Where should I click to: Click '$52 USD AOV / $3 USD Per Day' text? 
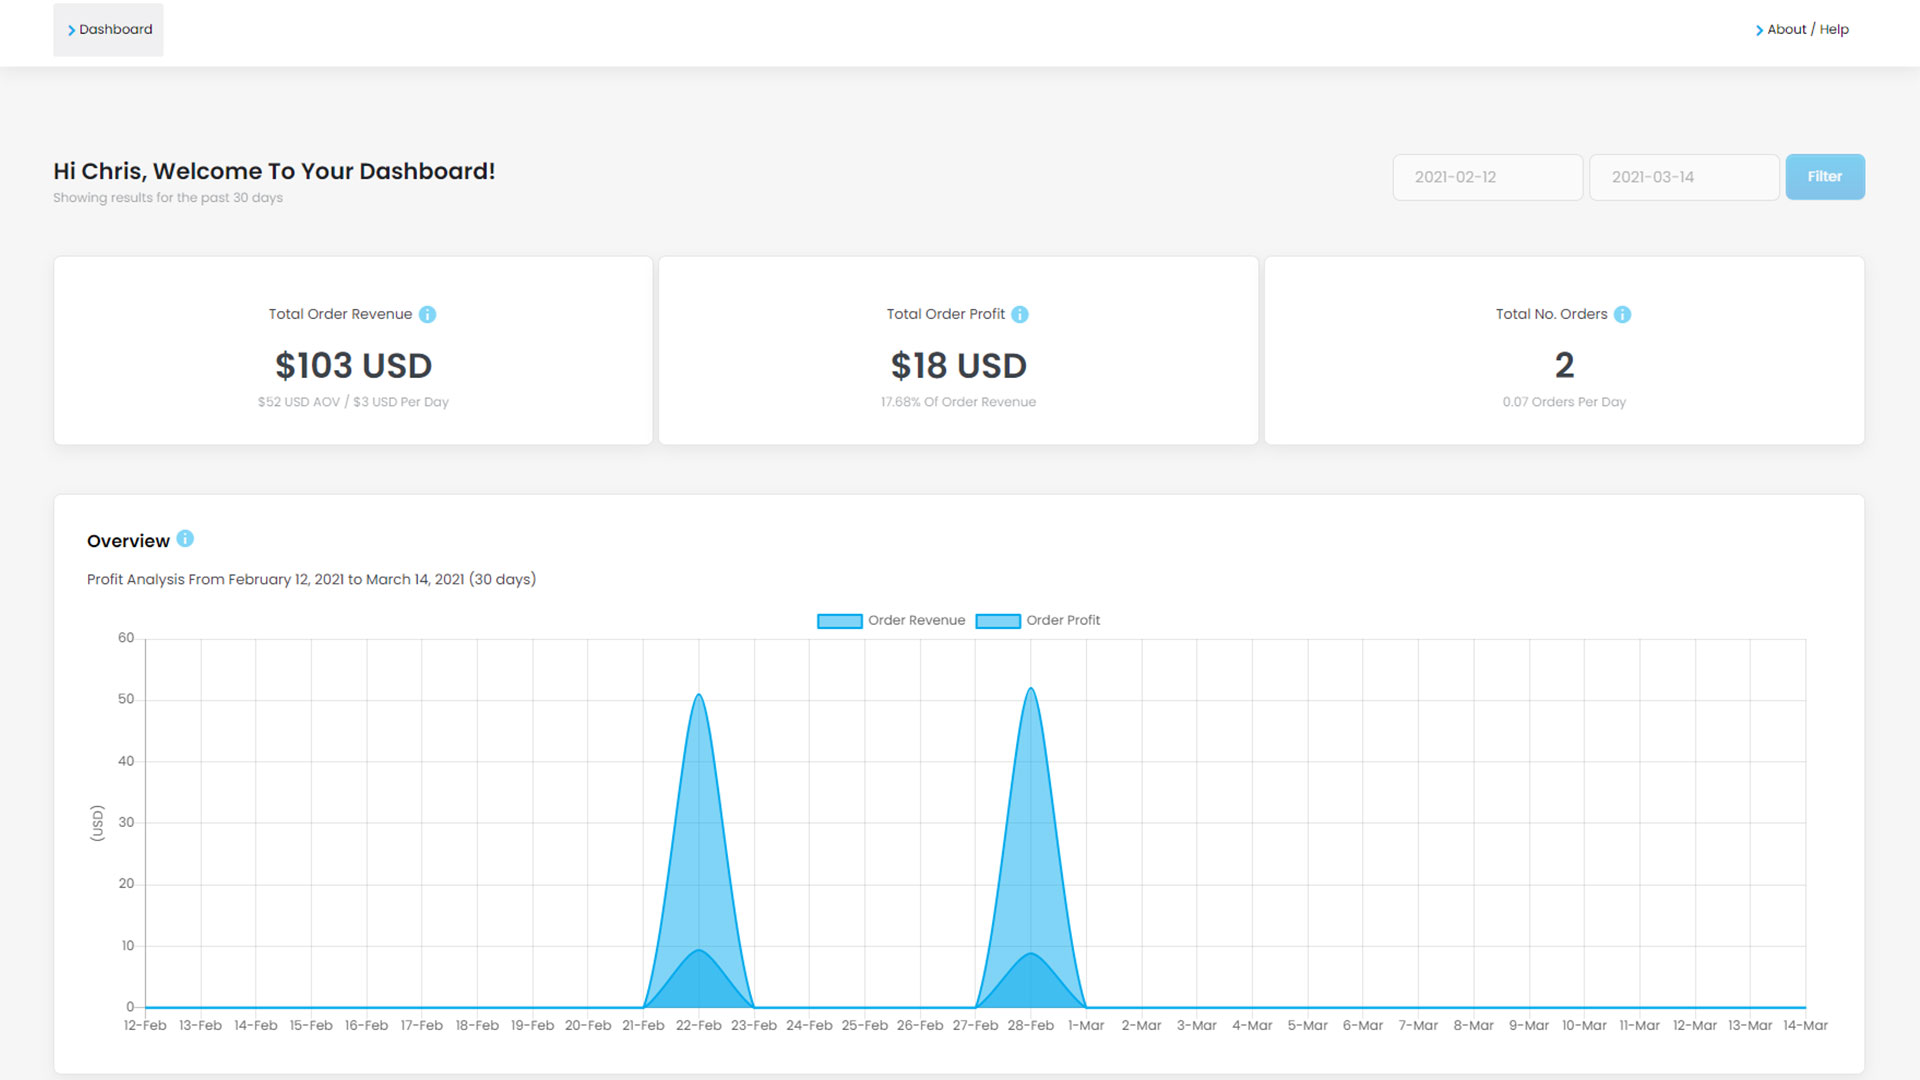click(353, 402)
